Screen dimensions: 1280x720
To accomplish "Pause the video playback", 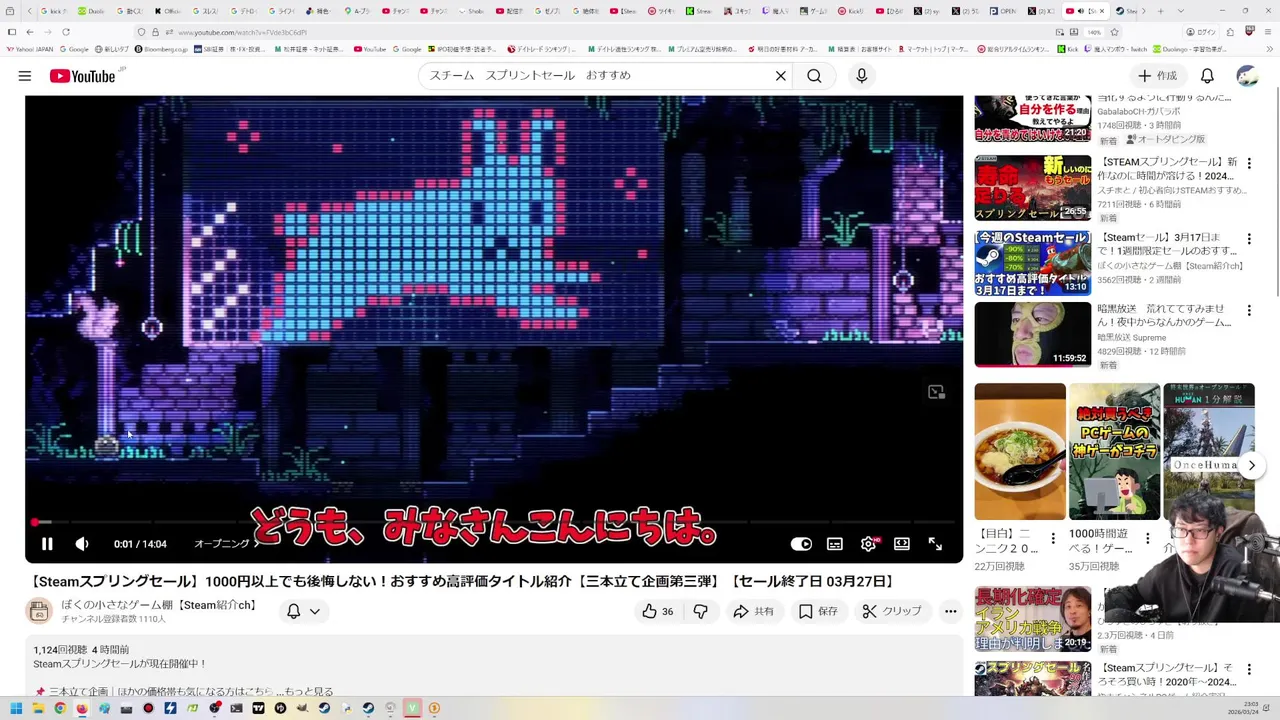I will point(46,544).
